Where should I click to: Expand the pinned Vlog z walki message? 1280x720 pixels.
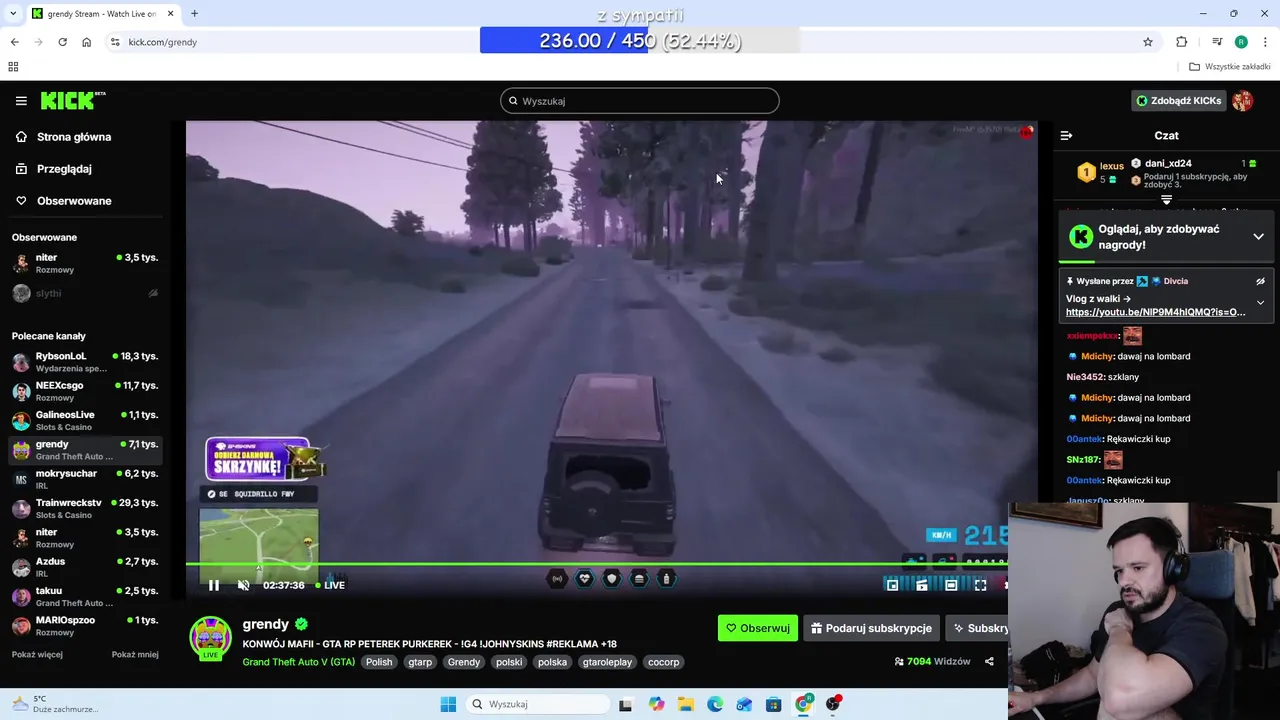point(1260,302)
